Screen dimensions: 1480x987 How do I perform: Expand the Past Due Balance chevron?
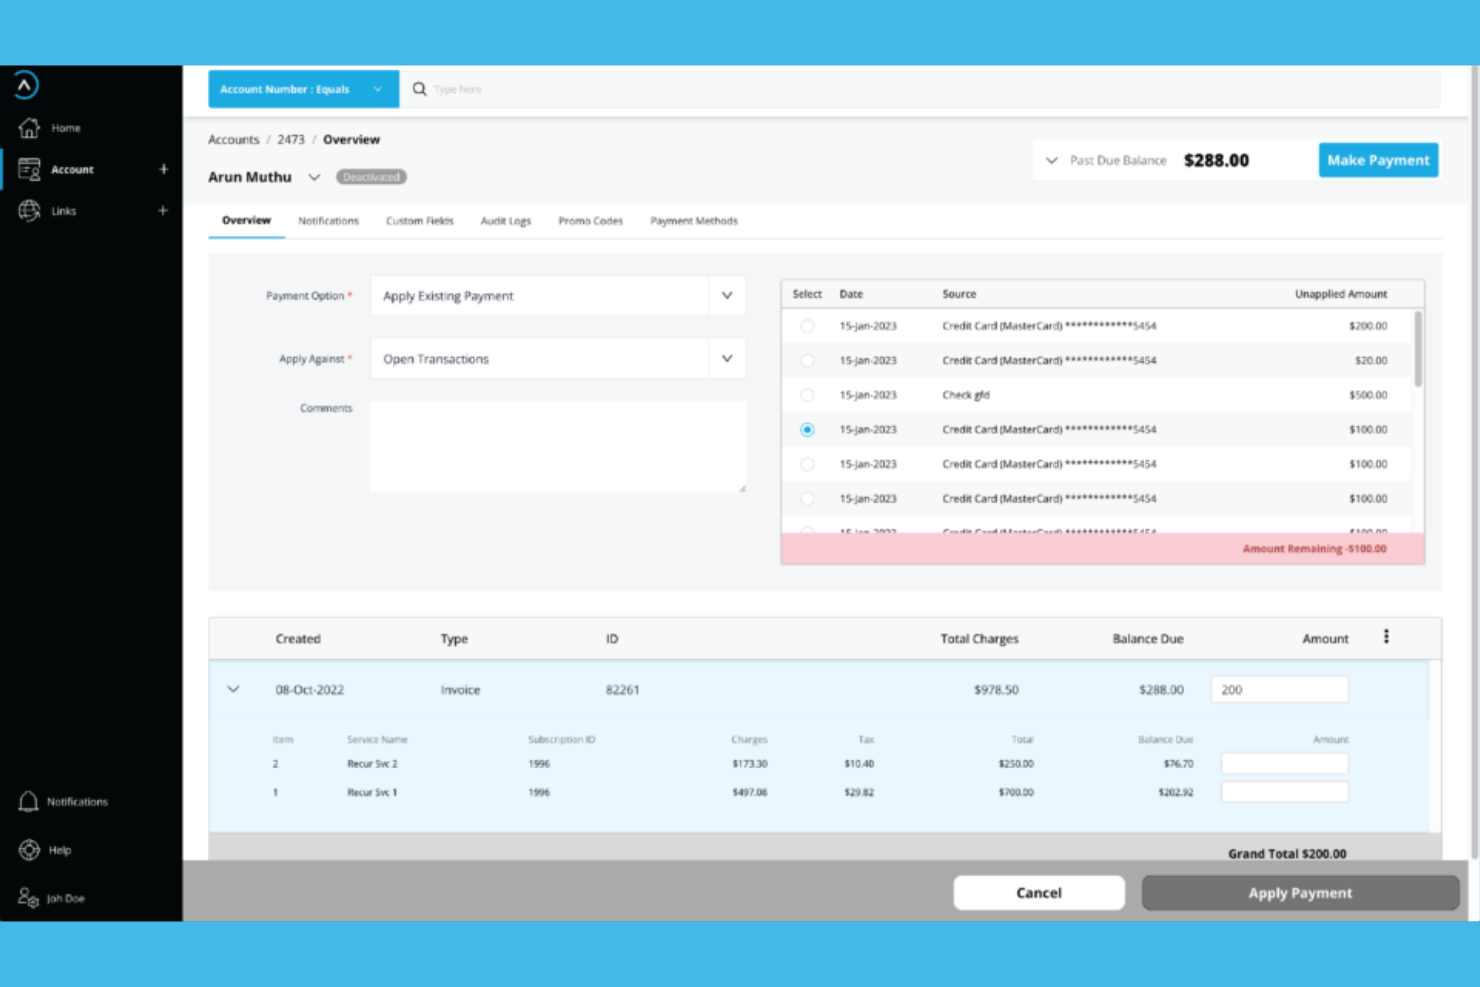(1051, 160)
